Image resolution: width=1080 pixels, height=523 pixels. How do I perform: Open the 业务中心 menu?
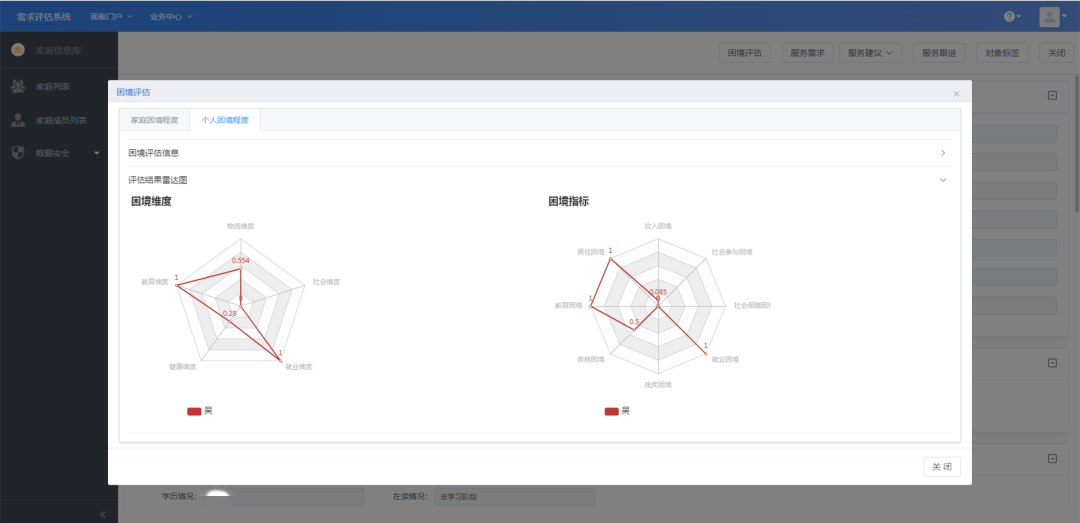pyautogui.click(x=171, y=17)
